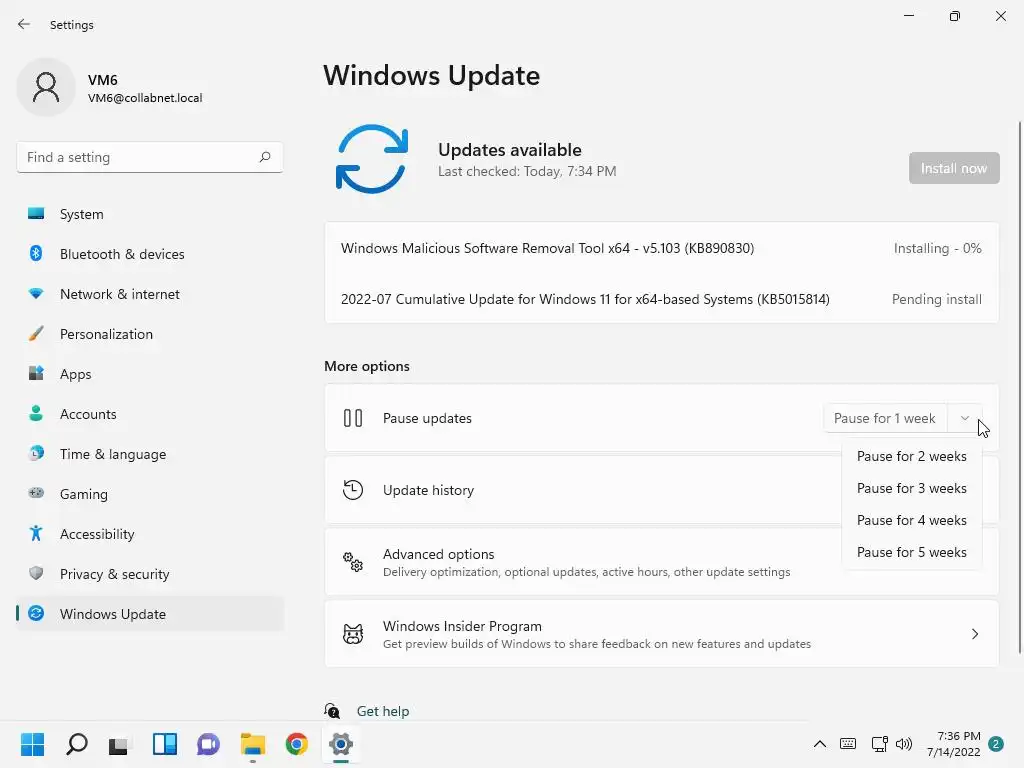The image size is (1024, 768).
Task: Open the VM6 user account avatar
Action: pyautogui.click(x=46, y=87)
